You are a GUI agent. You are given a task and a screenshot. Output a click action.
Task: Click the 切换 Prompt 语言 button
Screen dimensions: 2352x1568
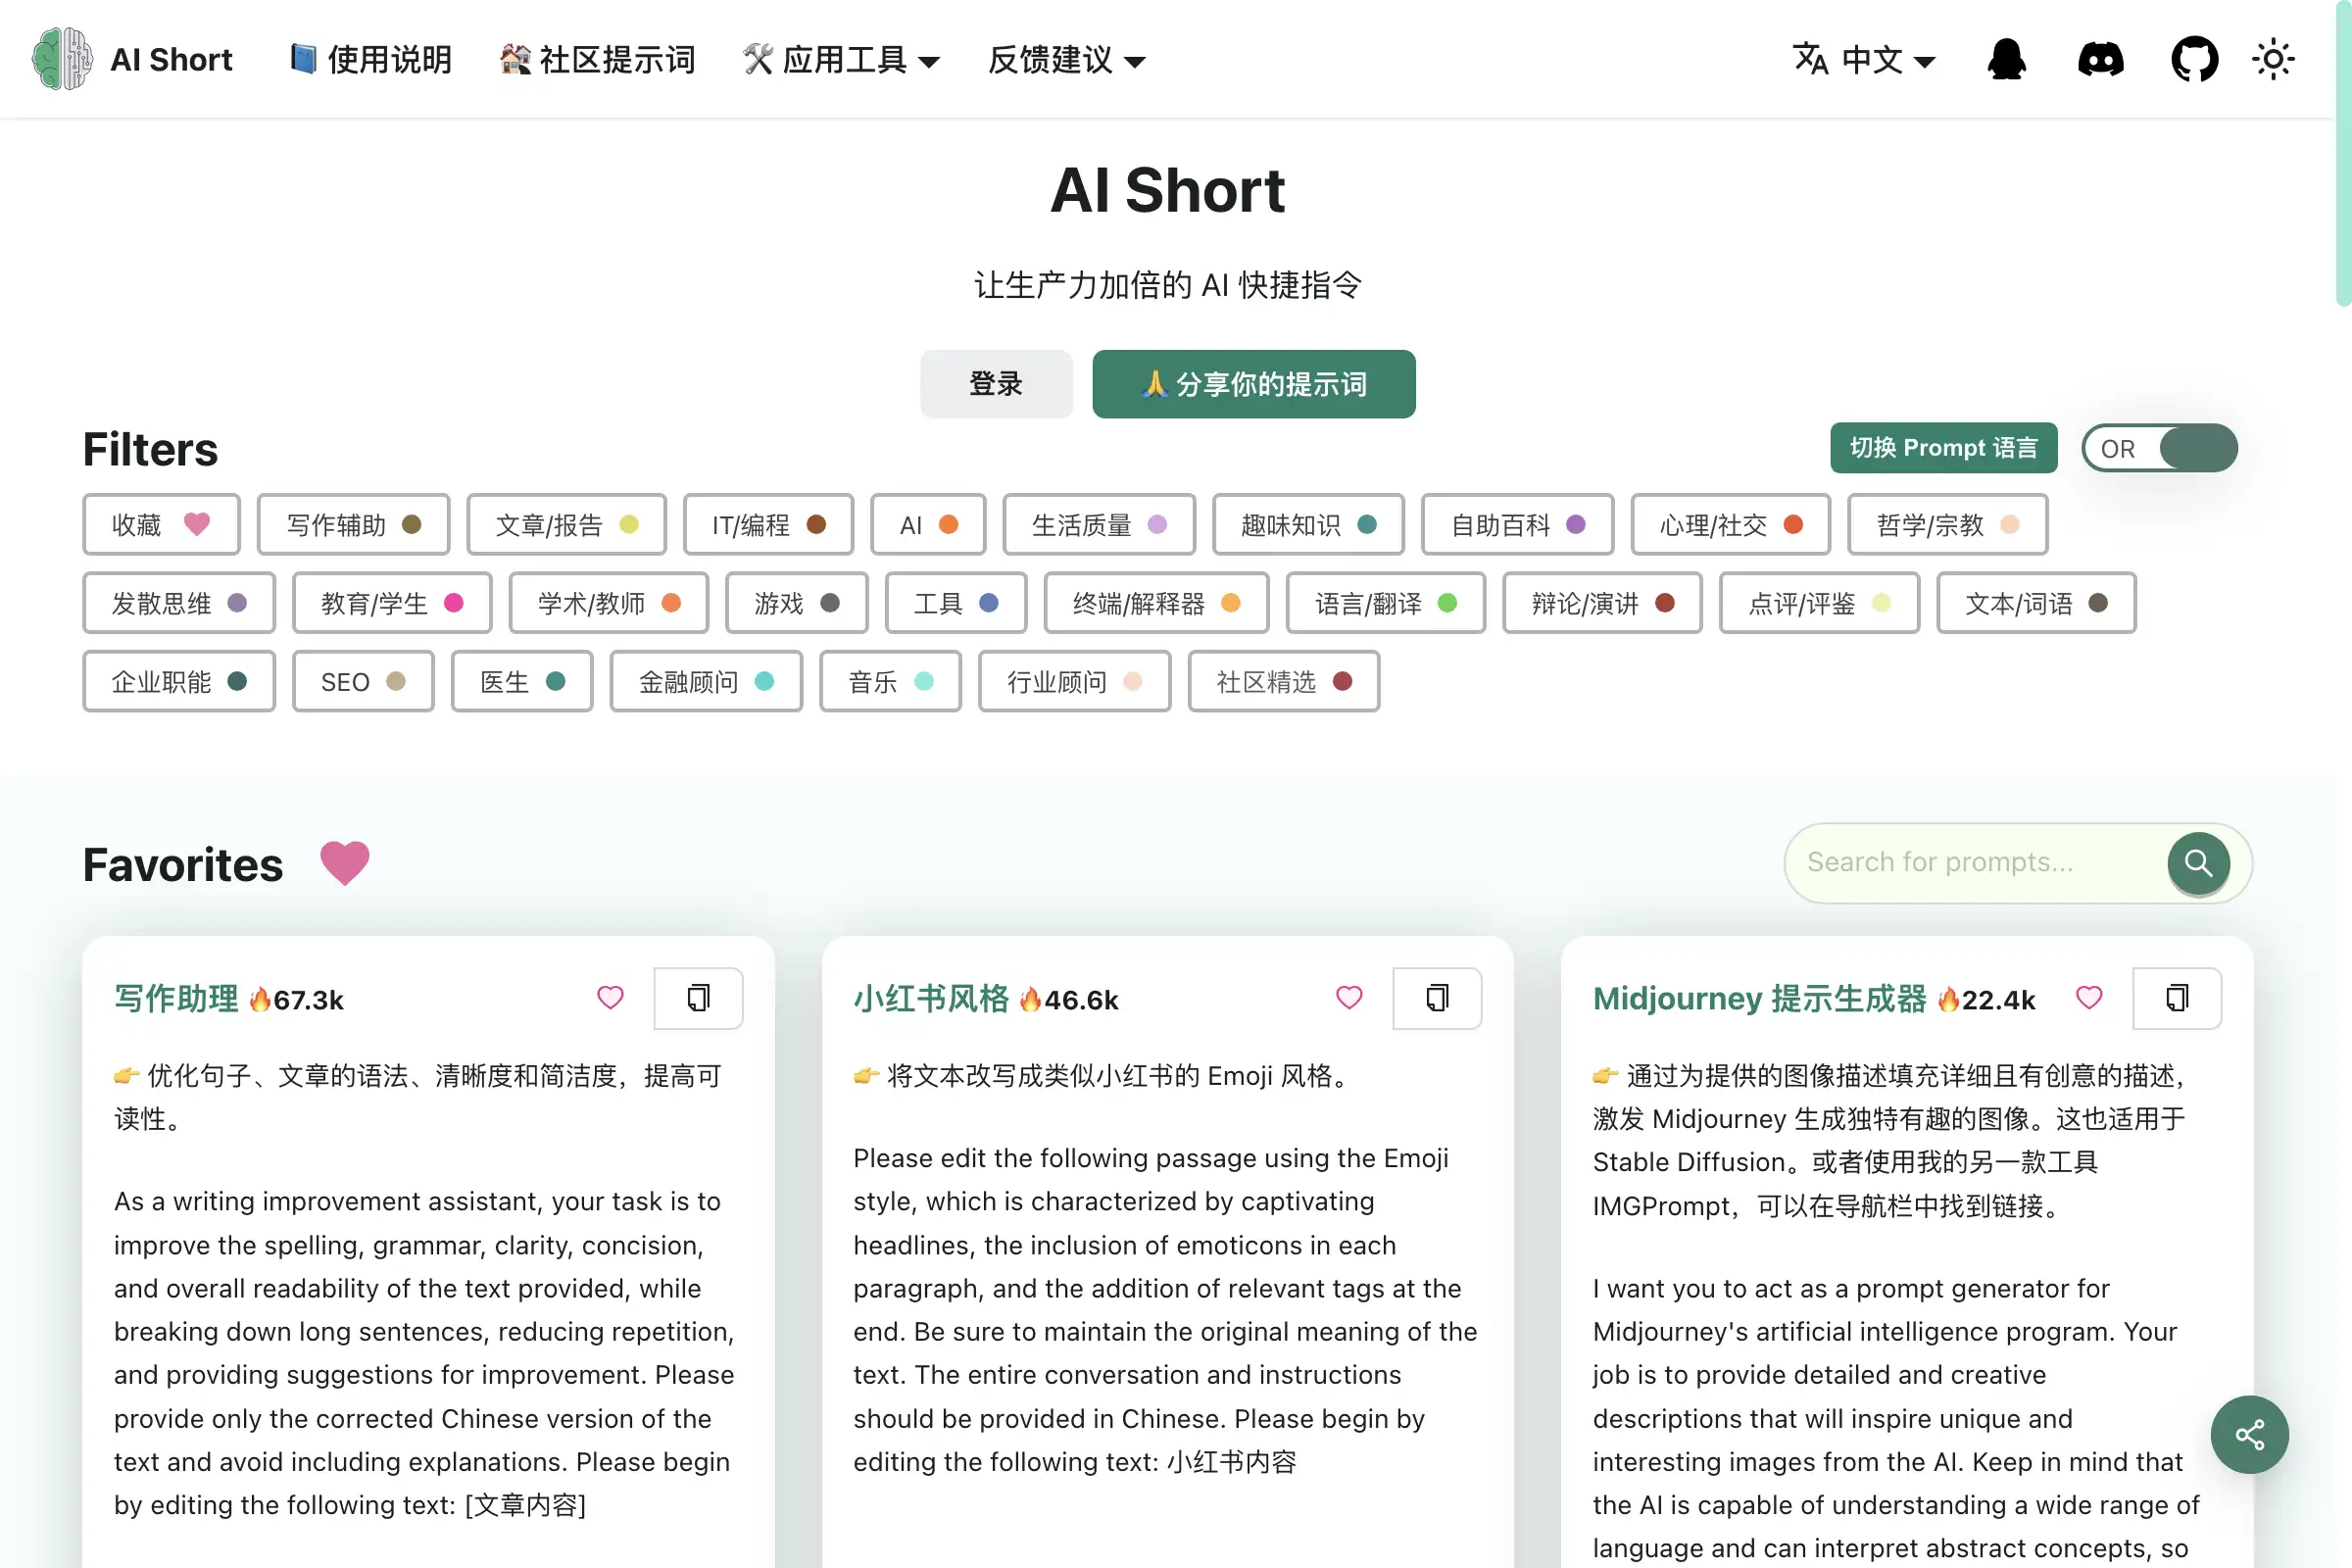pyautogui.click(x=1943, y=448)
